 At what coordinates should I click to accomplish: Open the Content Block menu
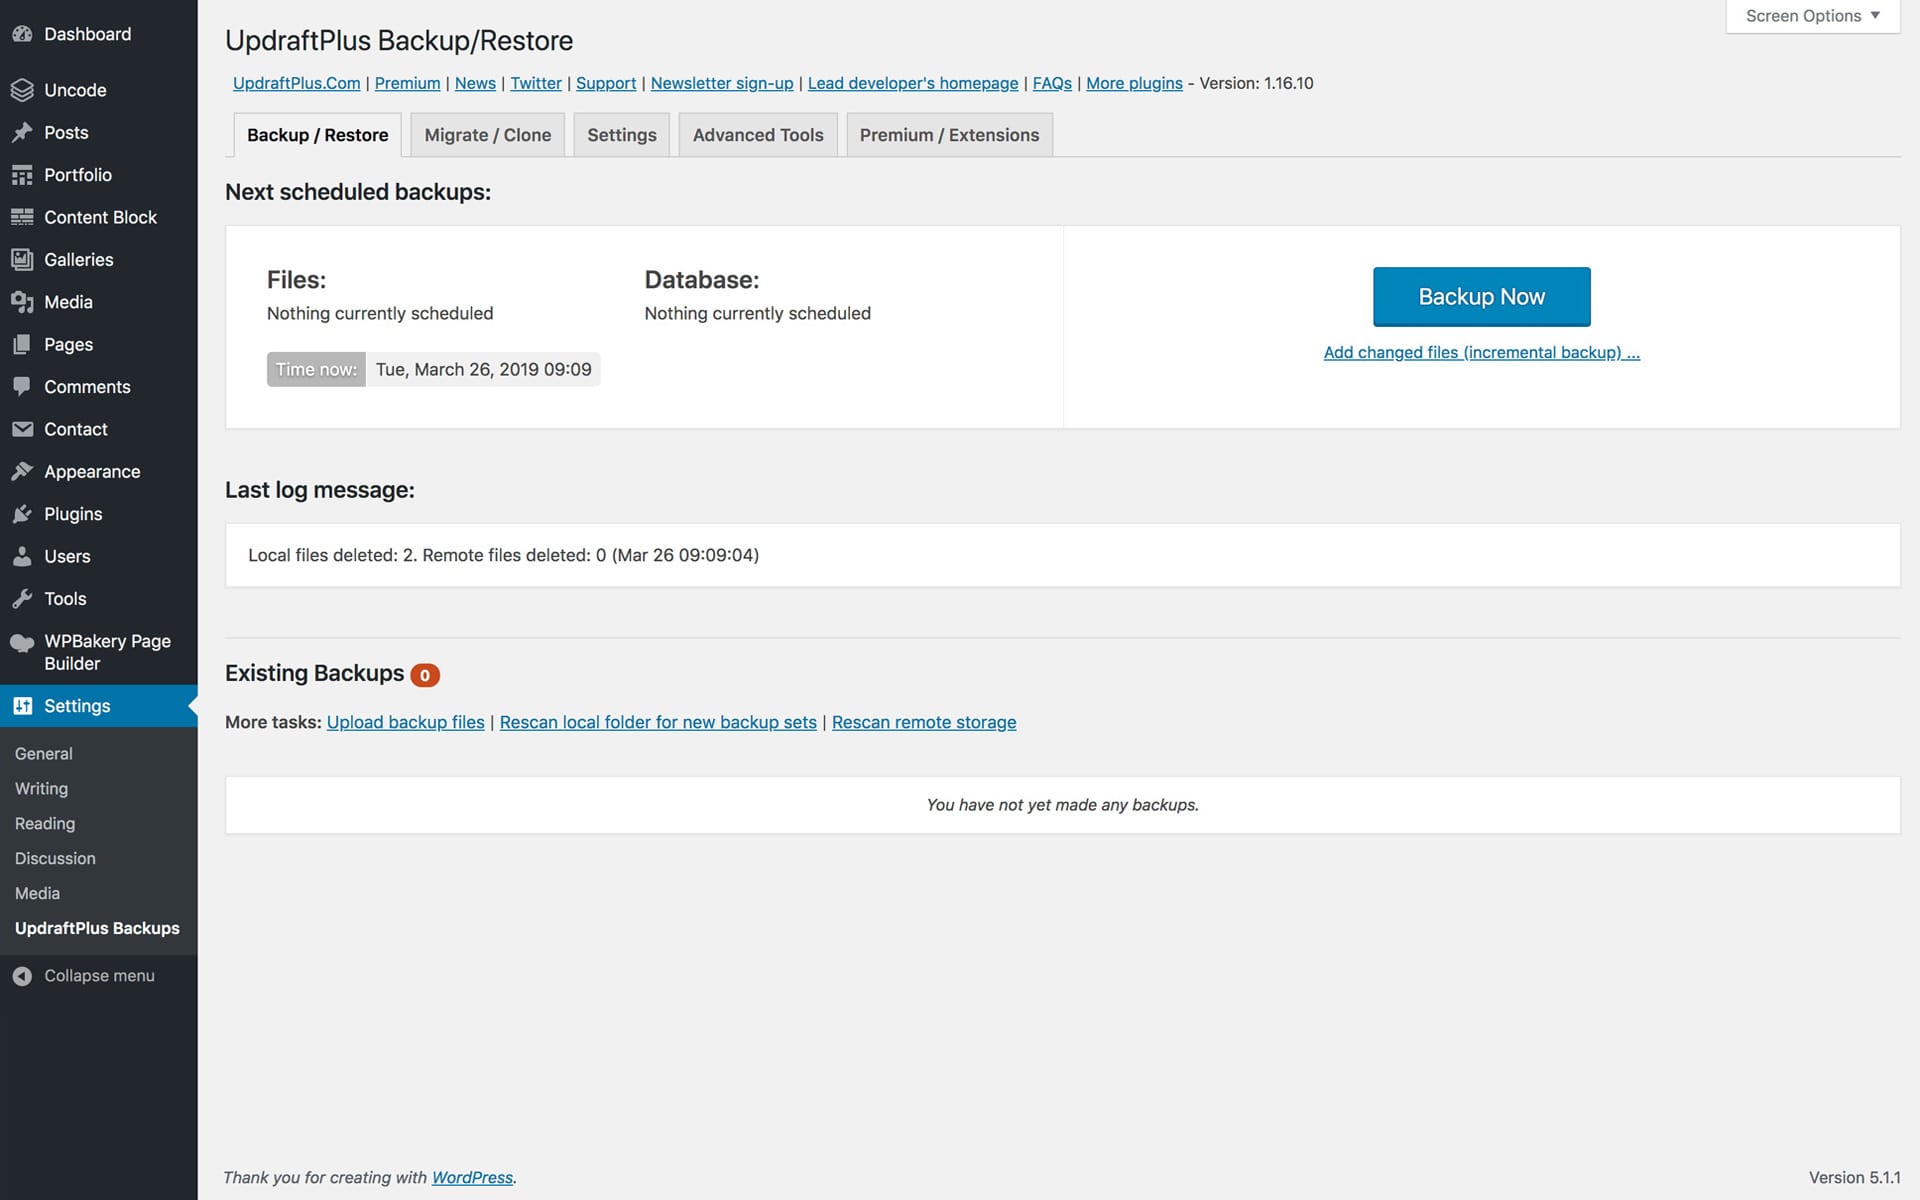pos(99,217)
